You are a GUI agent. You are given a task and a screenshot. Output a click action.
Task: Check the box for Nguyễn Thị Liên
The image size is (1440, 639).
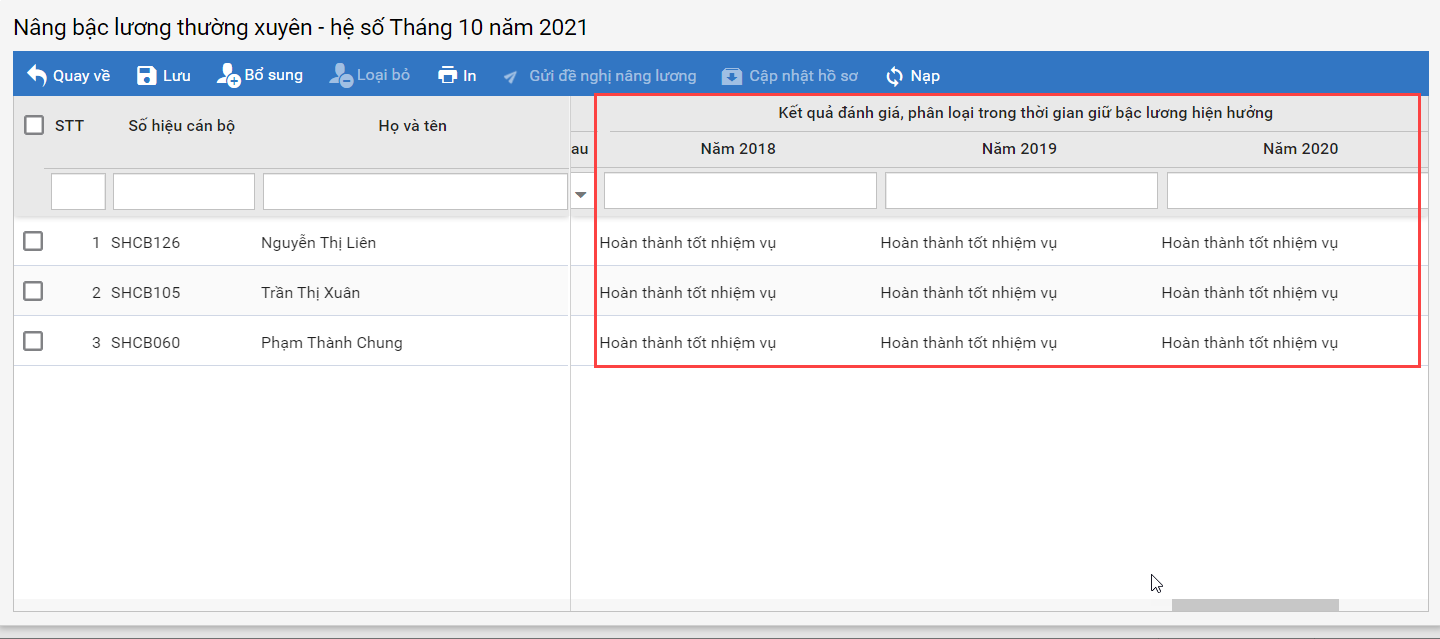coord(33,241)
